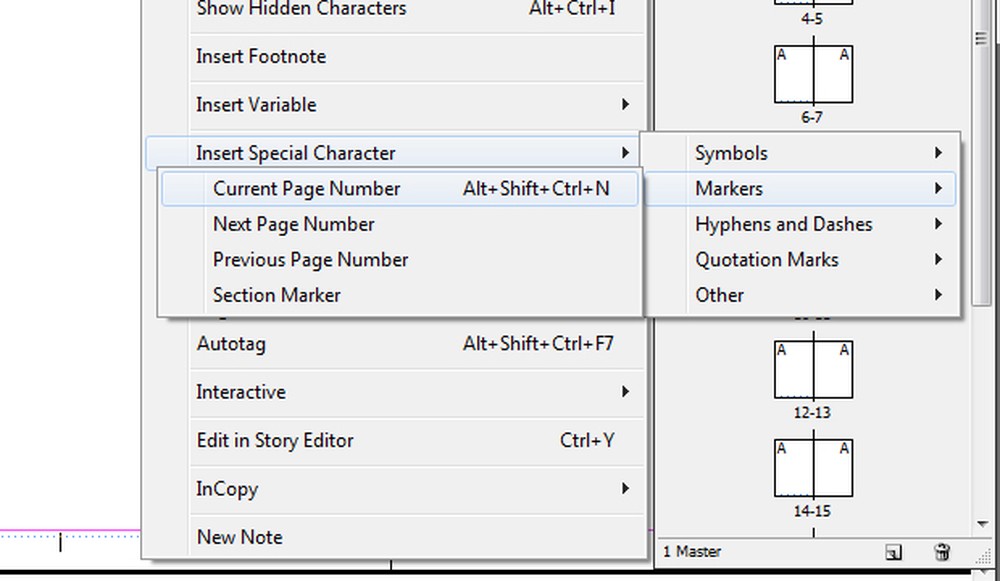Insert a Section Marker
Viewport: 1000px width, 581px height.
coord(277,295)
